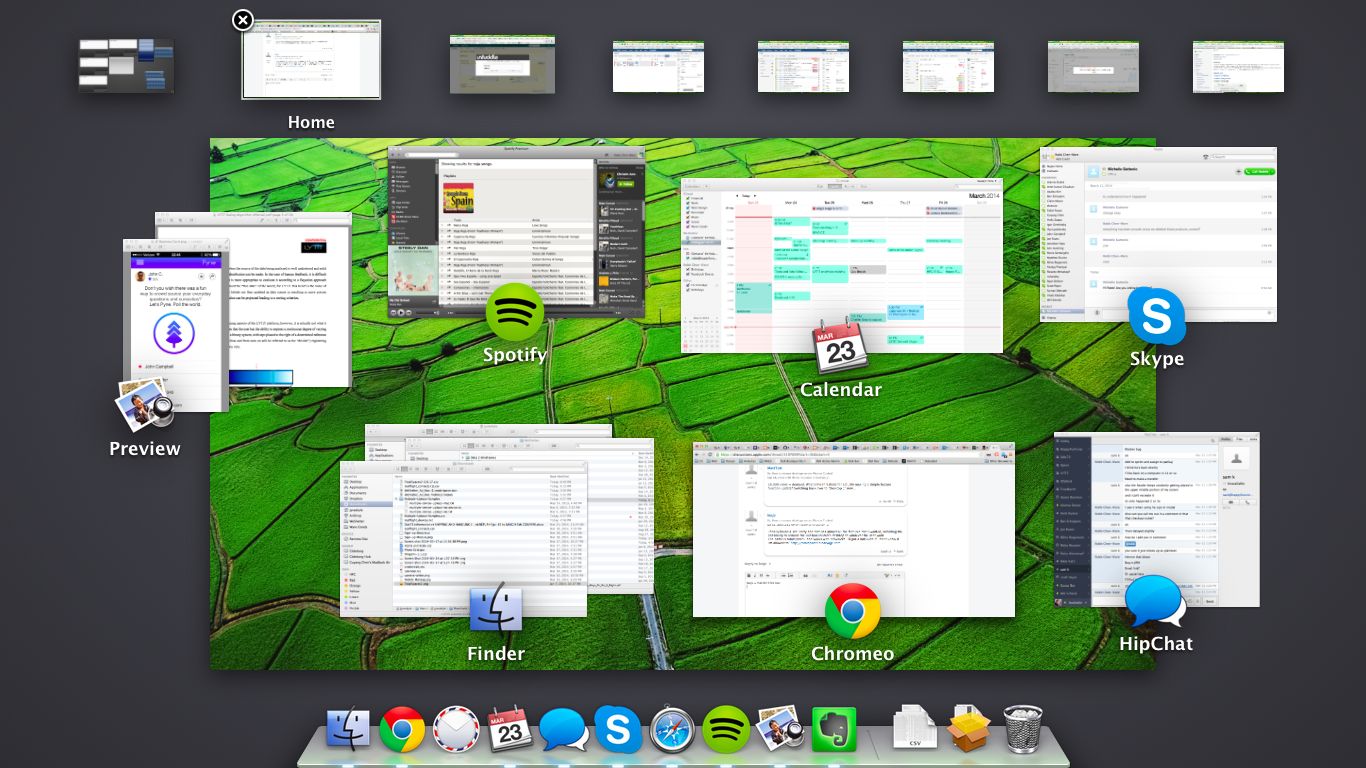The width and height of the screenshot is (1366, 768).
Task: Open the Trash in the Dock
Action: point(1022,729)
